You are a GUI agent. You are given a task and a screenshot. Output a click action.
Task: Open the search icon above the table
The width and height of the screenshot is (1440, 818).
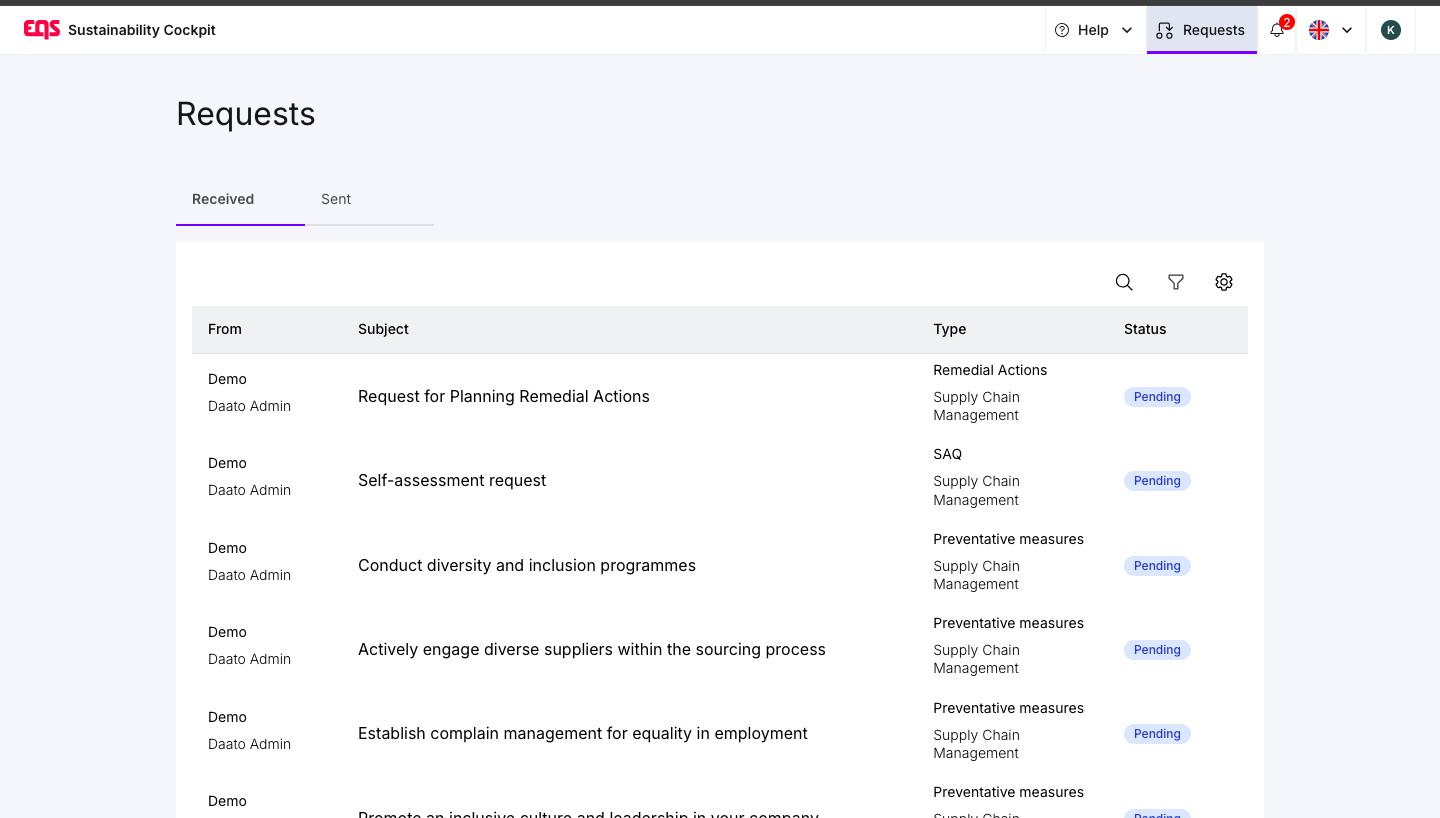1124,283
